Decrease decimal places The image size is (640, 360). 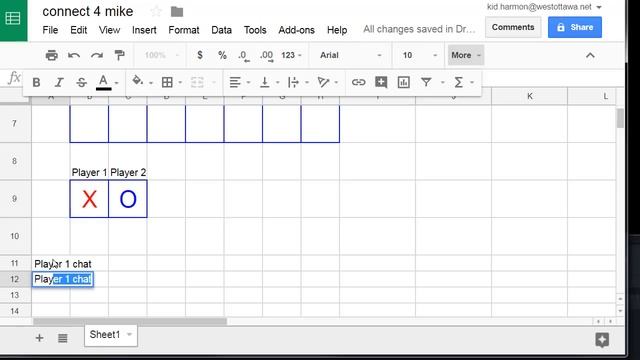point(244,56)
